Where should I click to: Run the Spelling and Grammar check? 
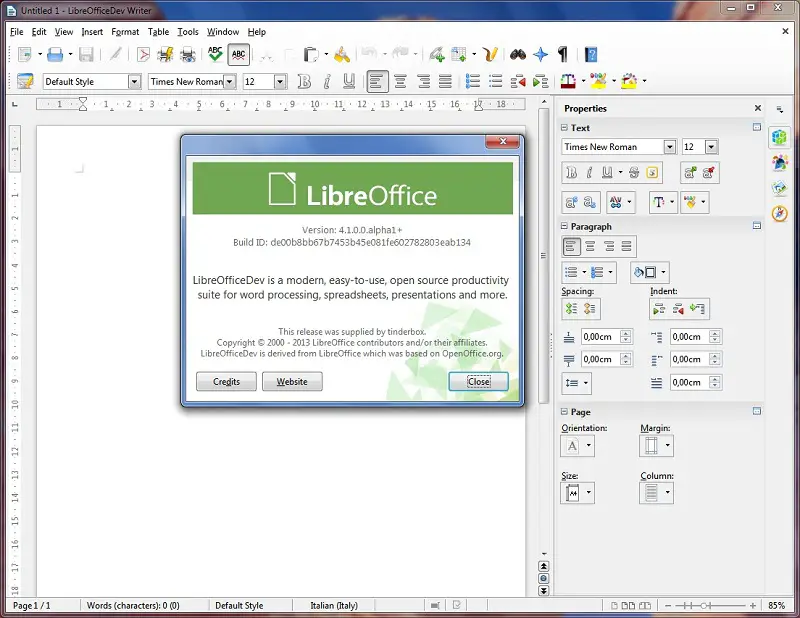[x=215, y=54]
